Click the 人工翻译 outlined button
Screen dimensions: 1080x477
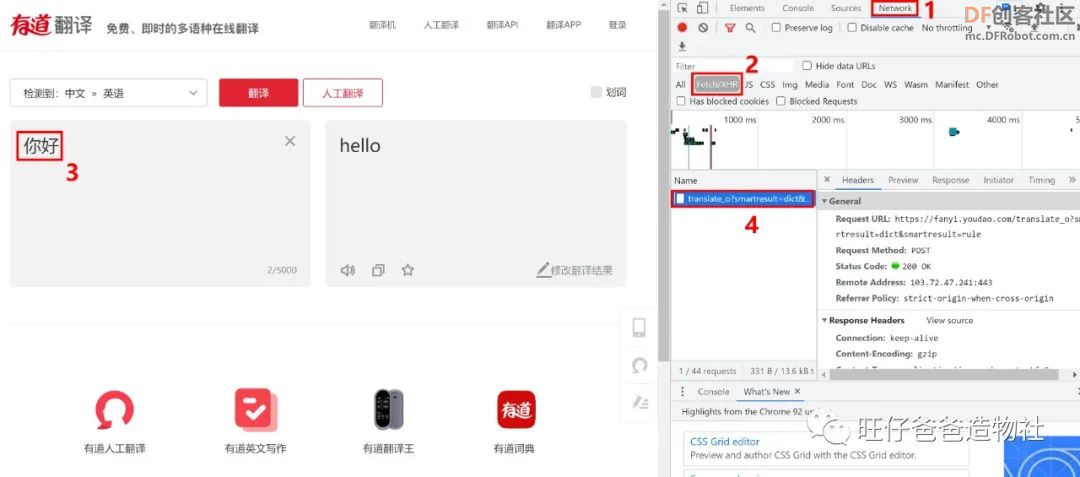click(342, 93)
